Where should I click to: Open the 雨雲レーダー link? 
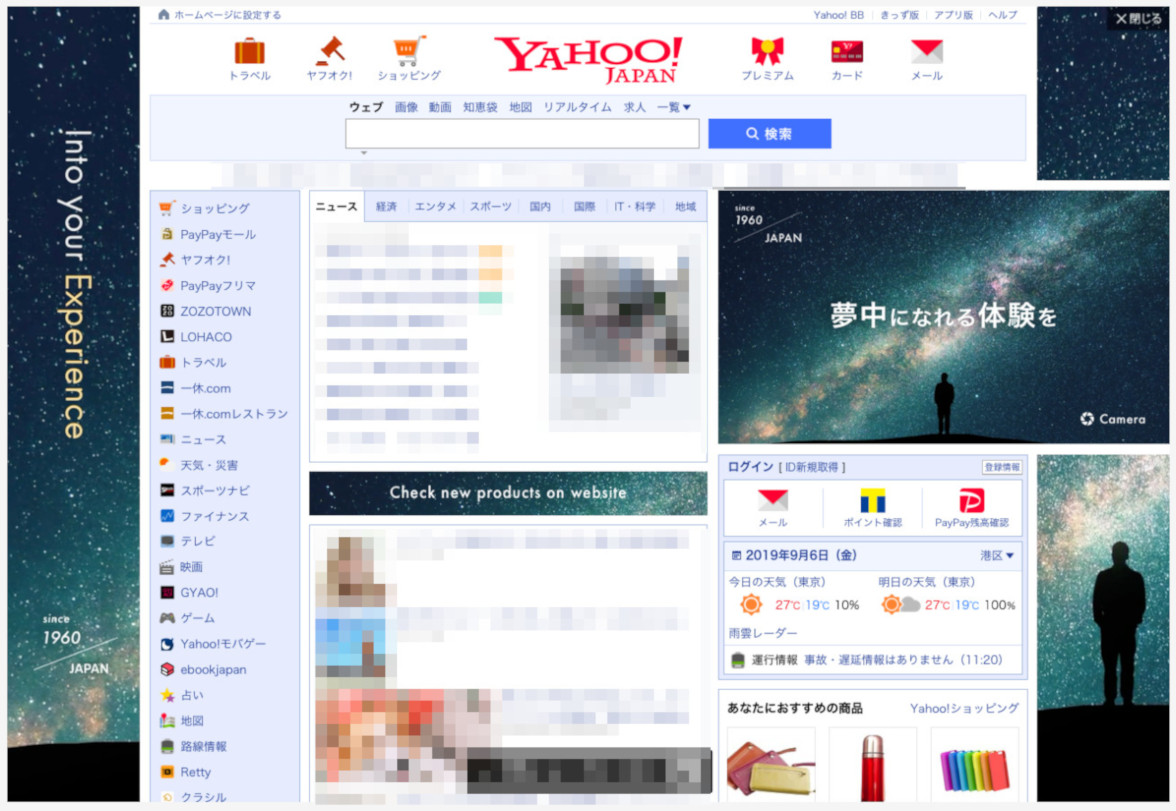[763, 633]
